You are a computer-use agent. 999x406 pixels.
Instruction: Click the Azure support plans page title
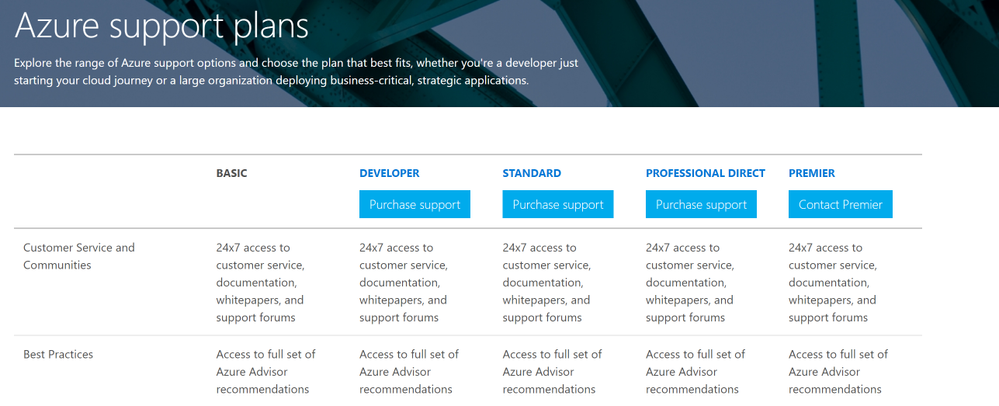pyautogui.click(x=162, y=25)
